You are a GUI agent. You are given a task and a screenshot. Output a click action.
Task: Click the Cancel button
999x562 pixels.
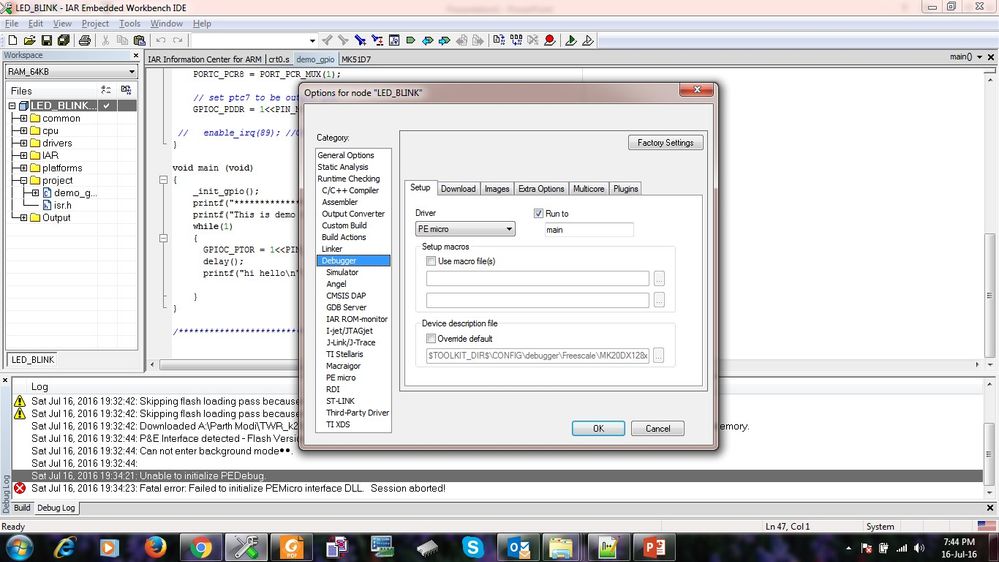(658, 429)
